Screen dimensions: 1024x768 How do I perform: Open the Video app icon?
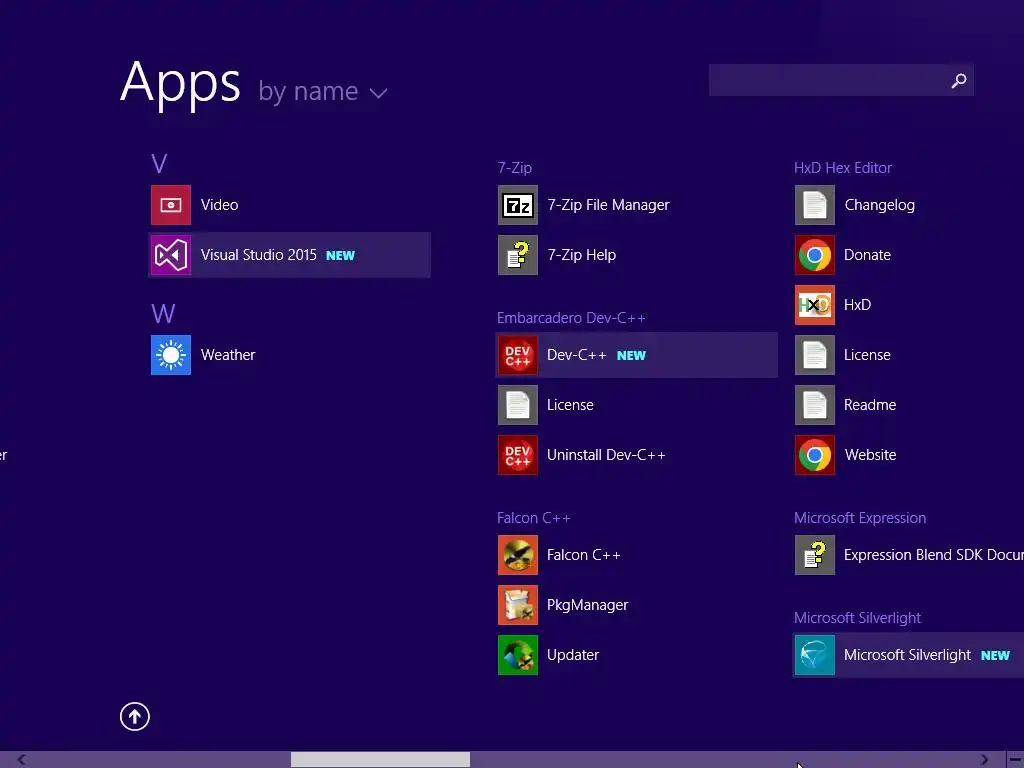click(171, 205)
